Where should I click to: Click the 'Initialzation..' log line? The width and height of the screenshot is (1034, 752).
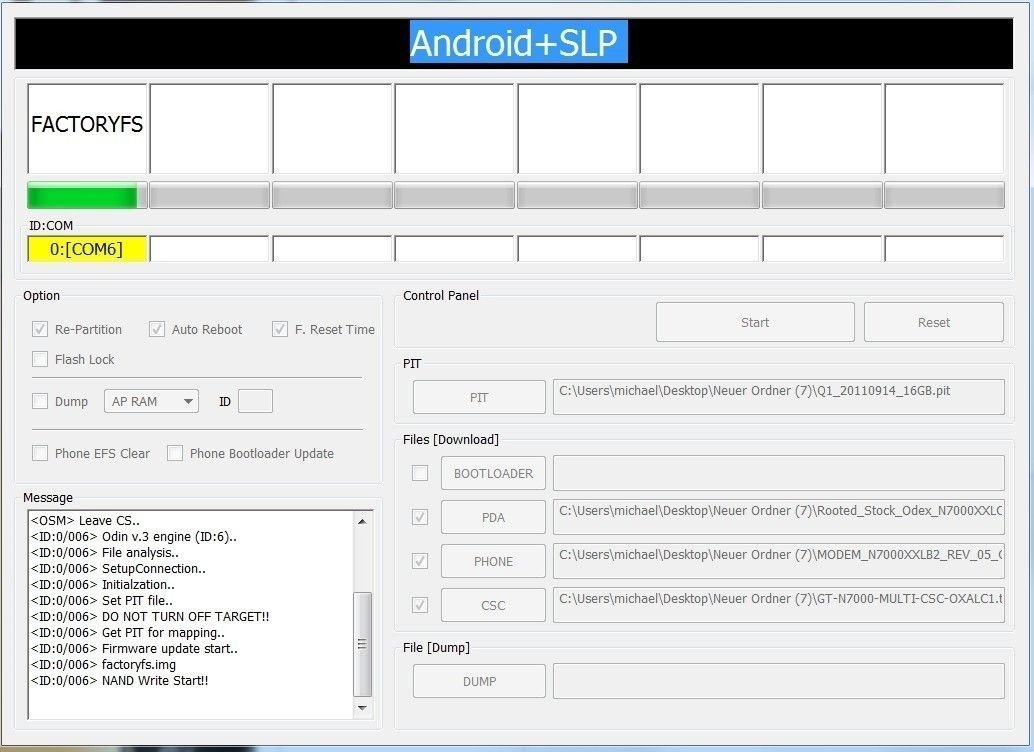103,584
